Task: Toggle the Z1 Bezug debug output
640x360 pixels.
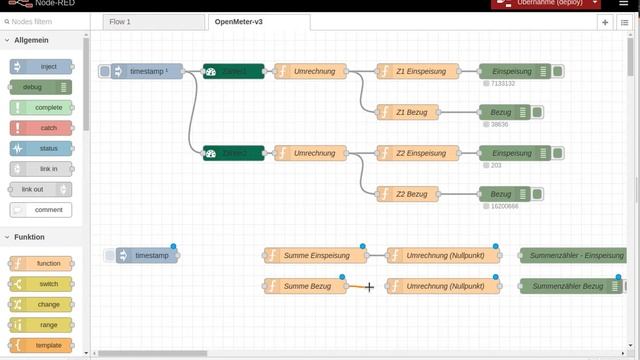Action: pos(537,112)
